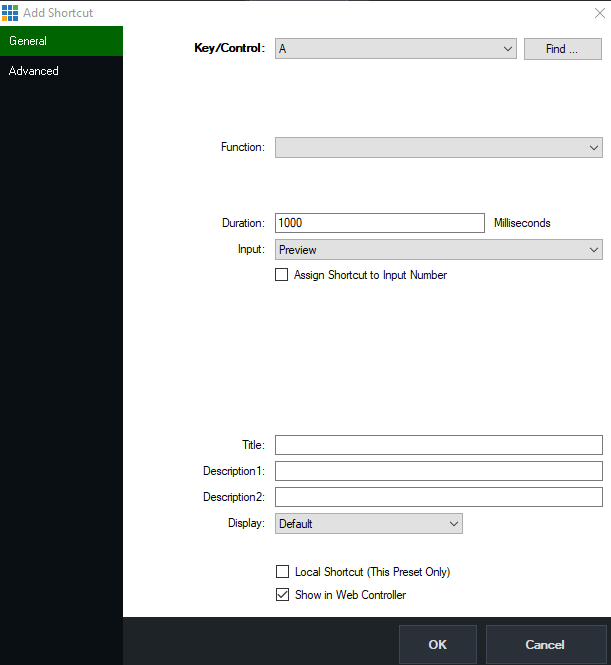This screenshot has height=665, width=611.
Task: Enable Assign Shortcut to Input Number
Action: point(281,275)
